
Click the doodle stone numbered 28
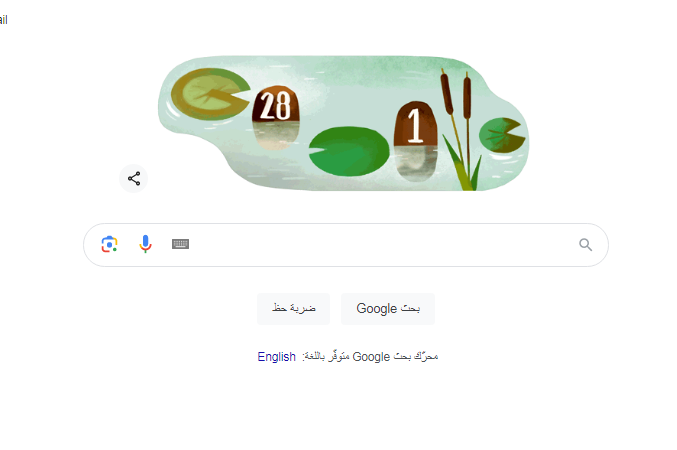275,105
